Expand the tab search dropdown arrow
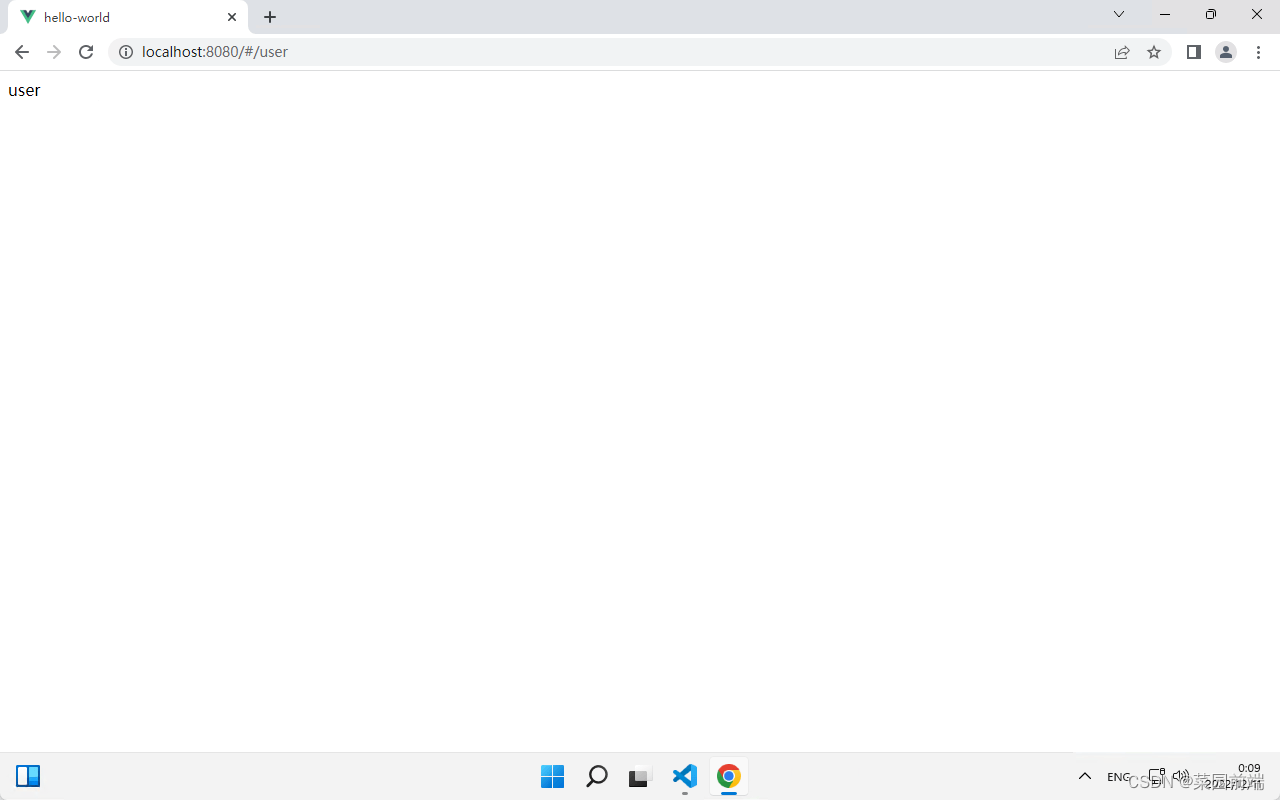The image size is (1280, 800). click(1119, 14)
